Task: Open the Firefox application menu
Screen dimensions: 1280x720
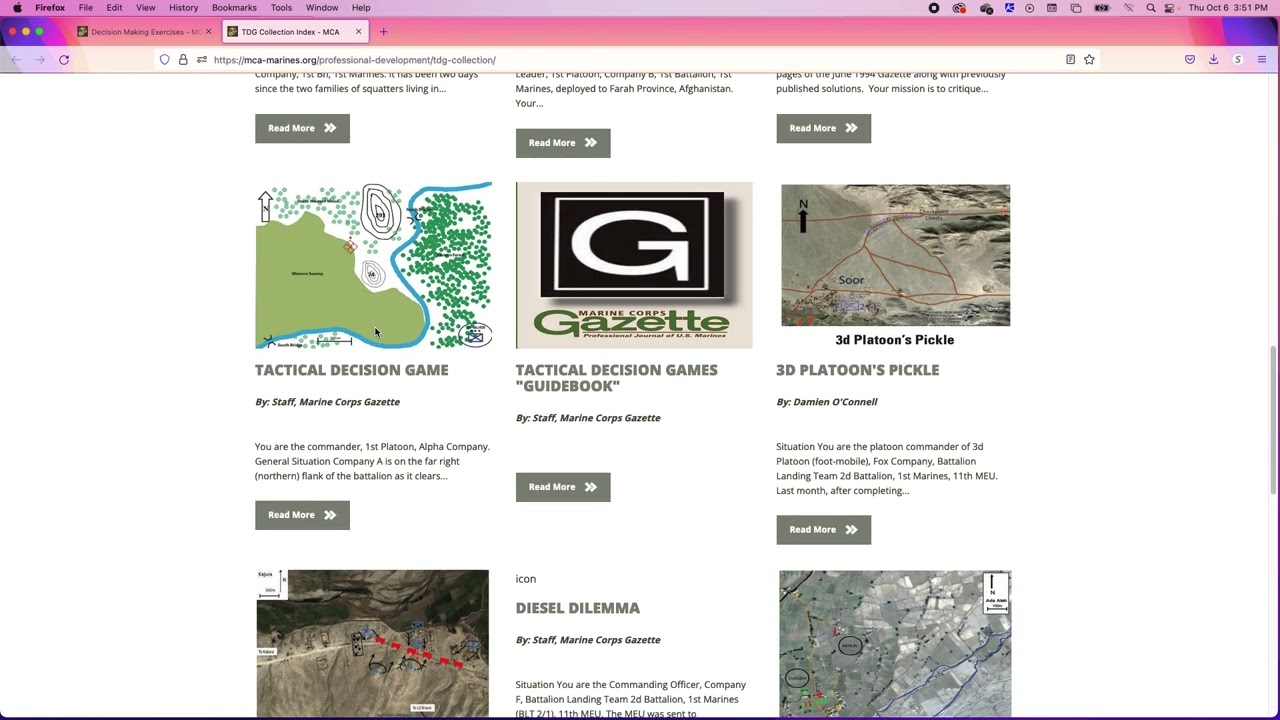Action: pyautogui.click(x=1262, y=60)
